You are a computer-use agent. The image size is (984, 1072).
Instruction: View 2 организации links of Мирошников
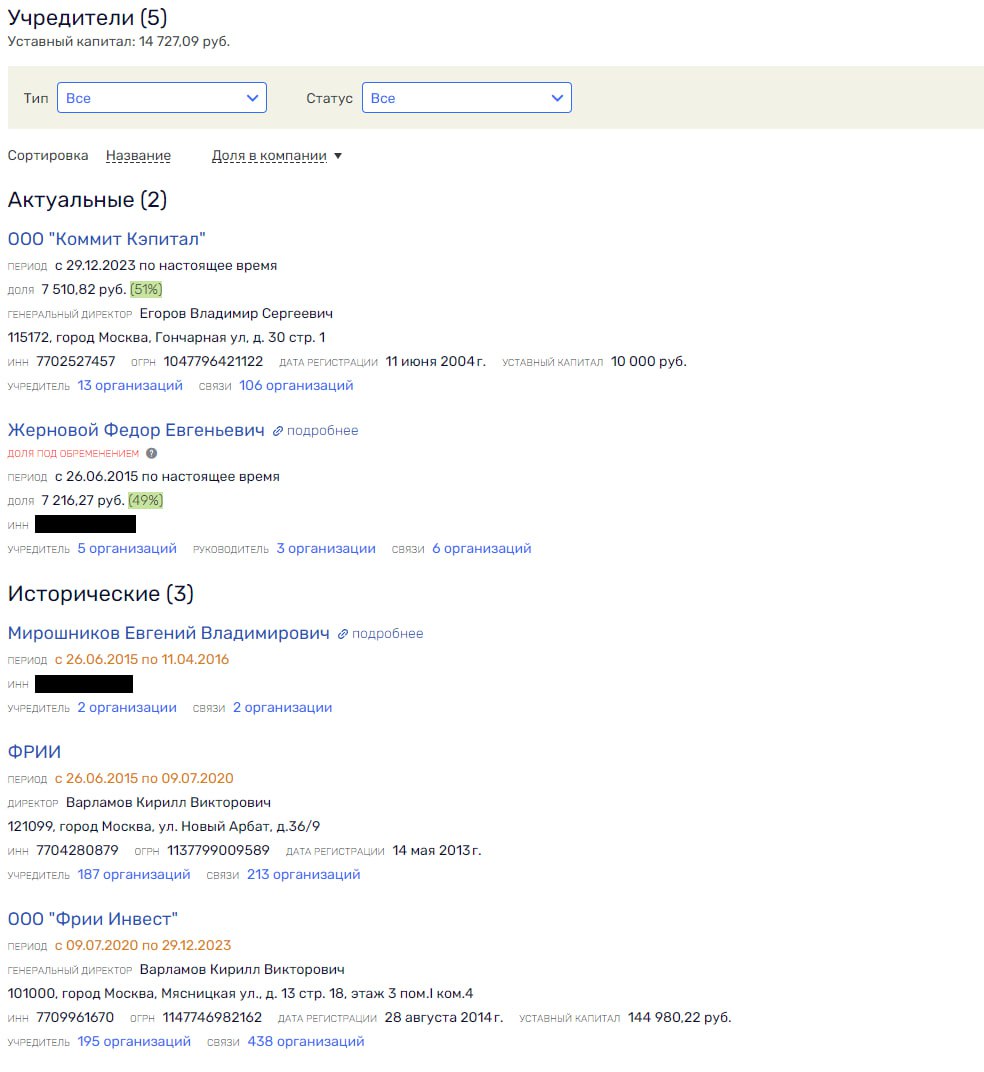click(x=282, y=708)
